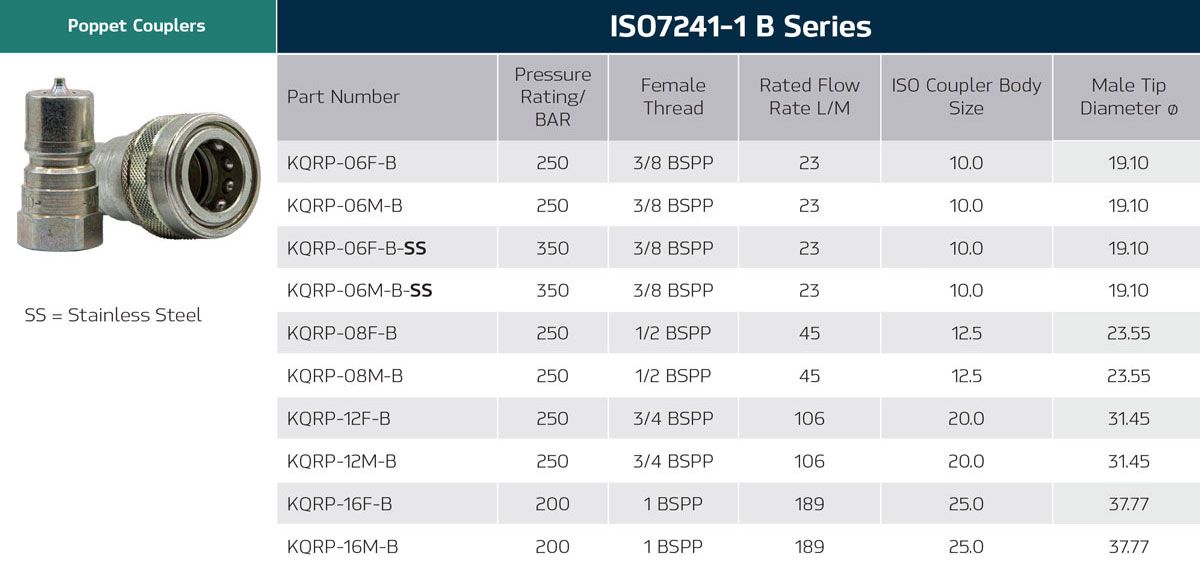Viewport: 1200px width, 572px height.
Task: Click the Part Number column header
Action: [x=343, y=97]
